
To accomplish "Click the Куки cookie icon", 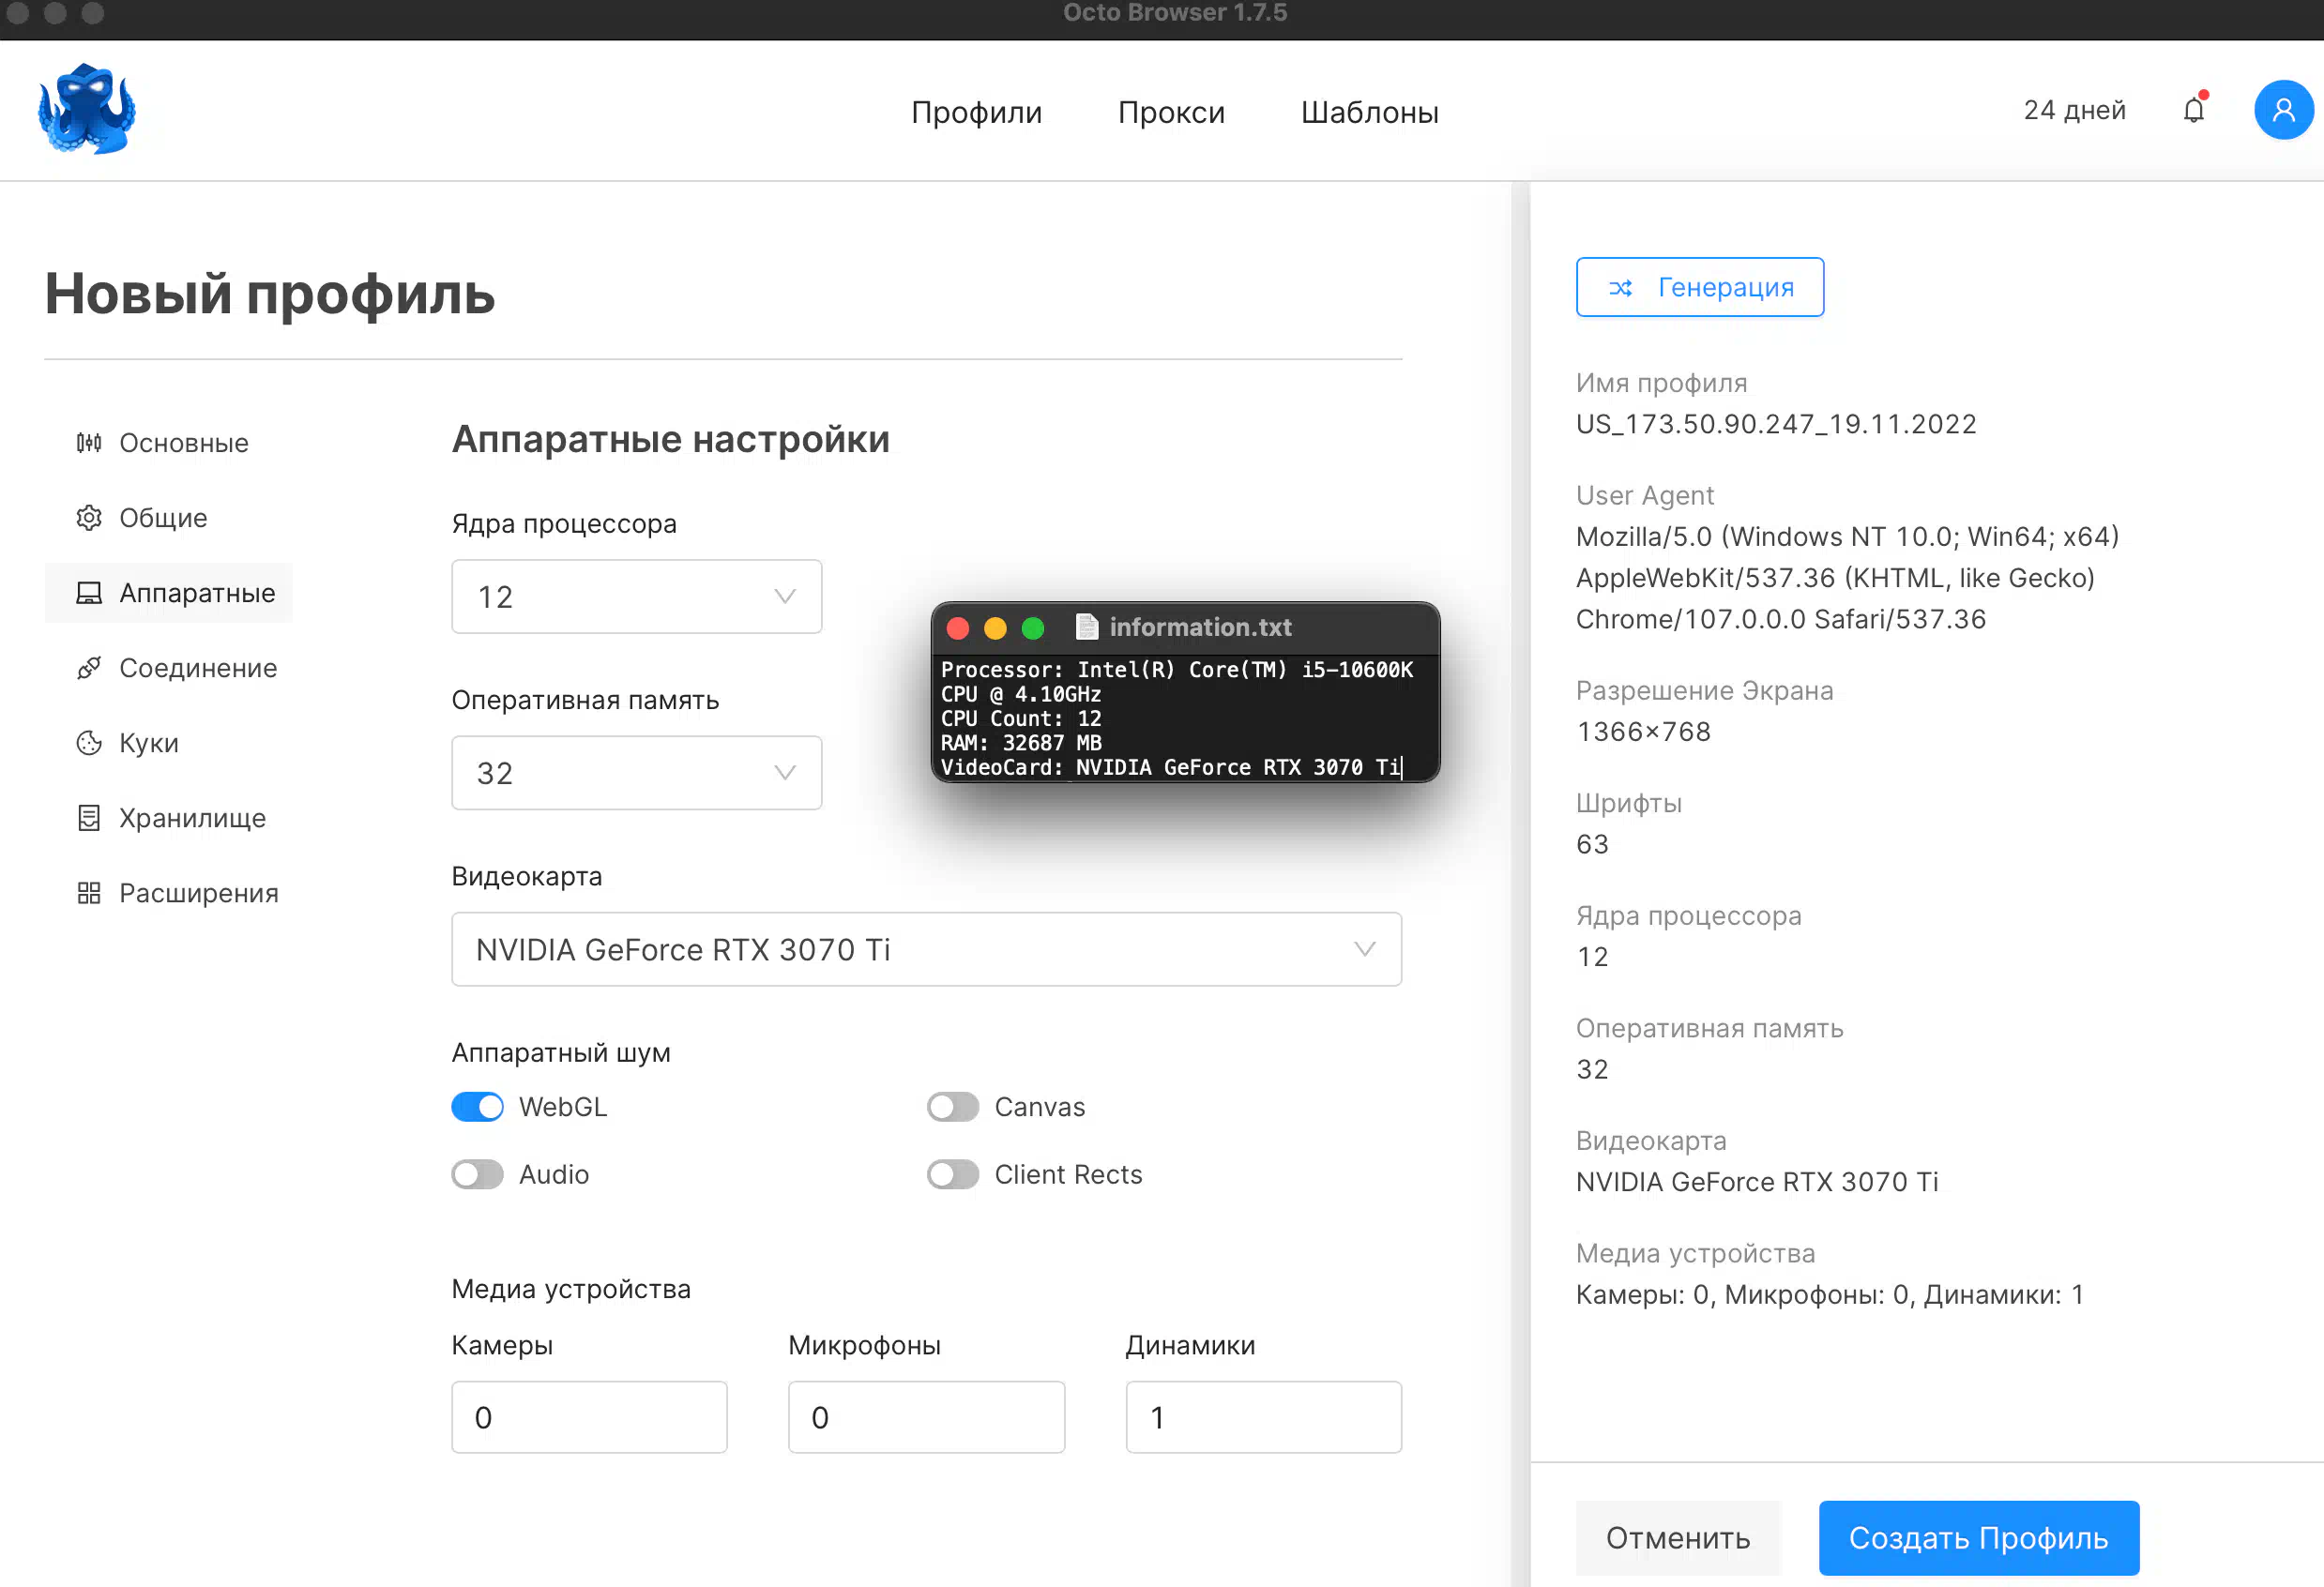I will tap(89, 742).
